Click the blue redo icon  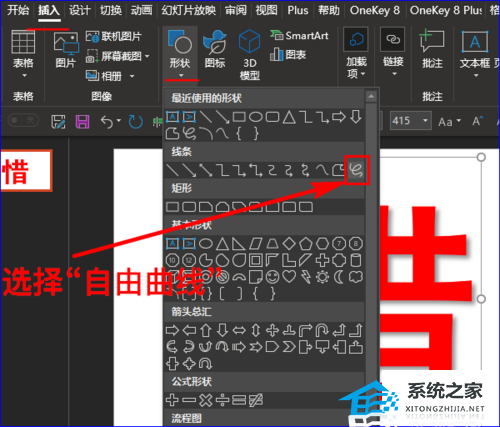point(136,122)
